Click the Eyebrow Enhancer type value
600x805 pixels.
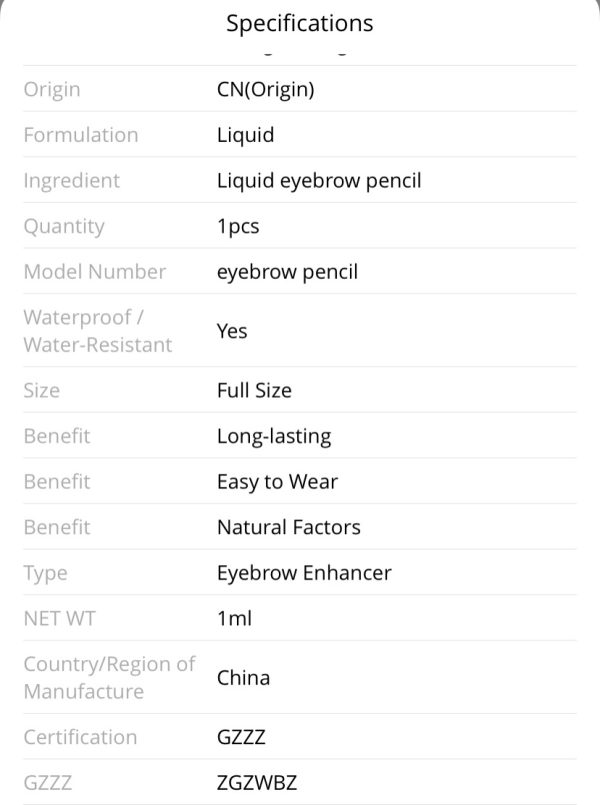click(x=304, y=573)
